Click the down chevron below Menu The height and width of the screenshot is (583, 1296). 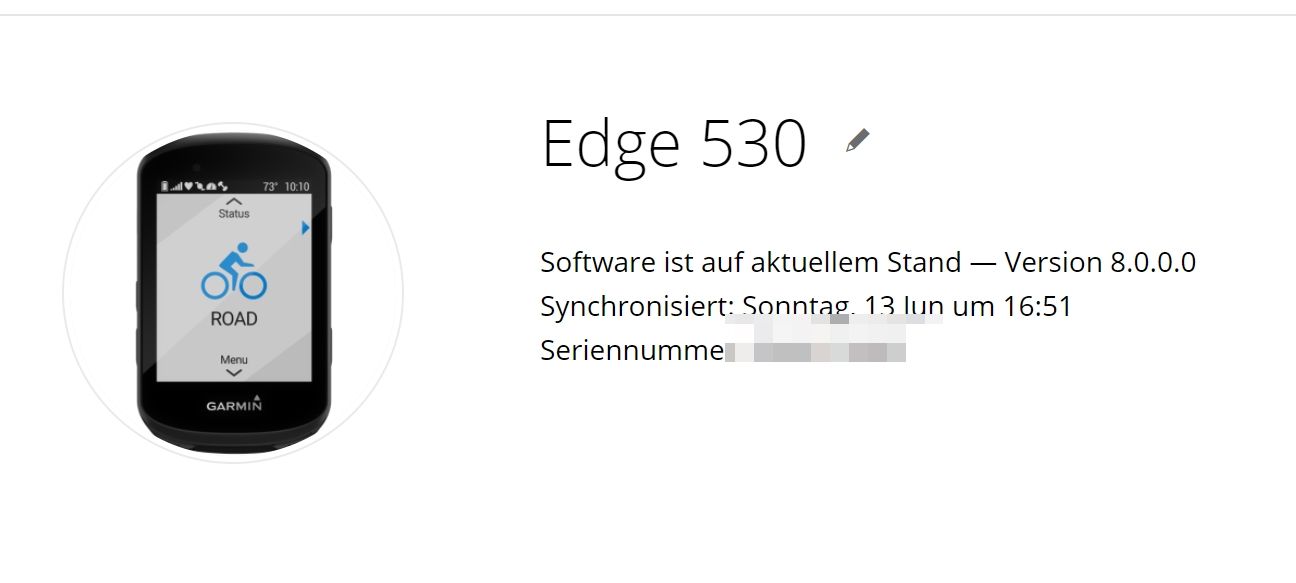pyautogui.click(x=234, y=372)
